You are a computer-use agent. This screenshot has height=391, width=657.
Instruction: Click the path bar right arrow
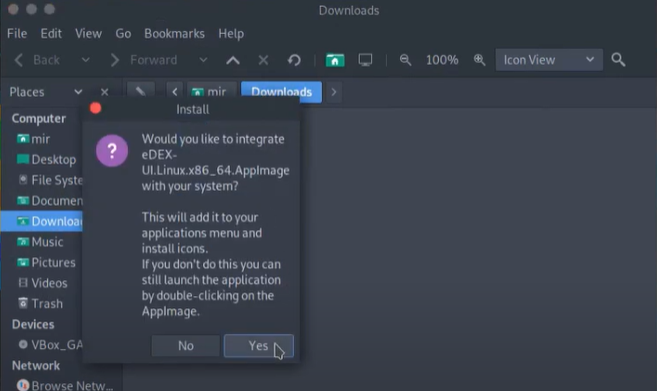pos(334,92)
